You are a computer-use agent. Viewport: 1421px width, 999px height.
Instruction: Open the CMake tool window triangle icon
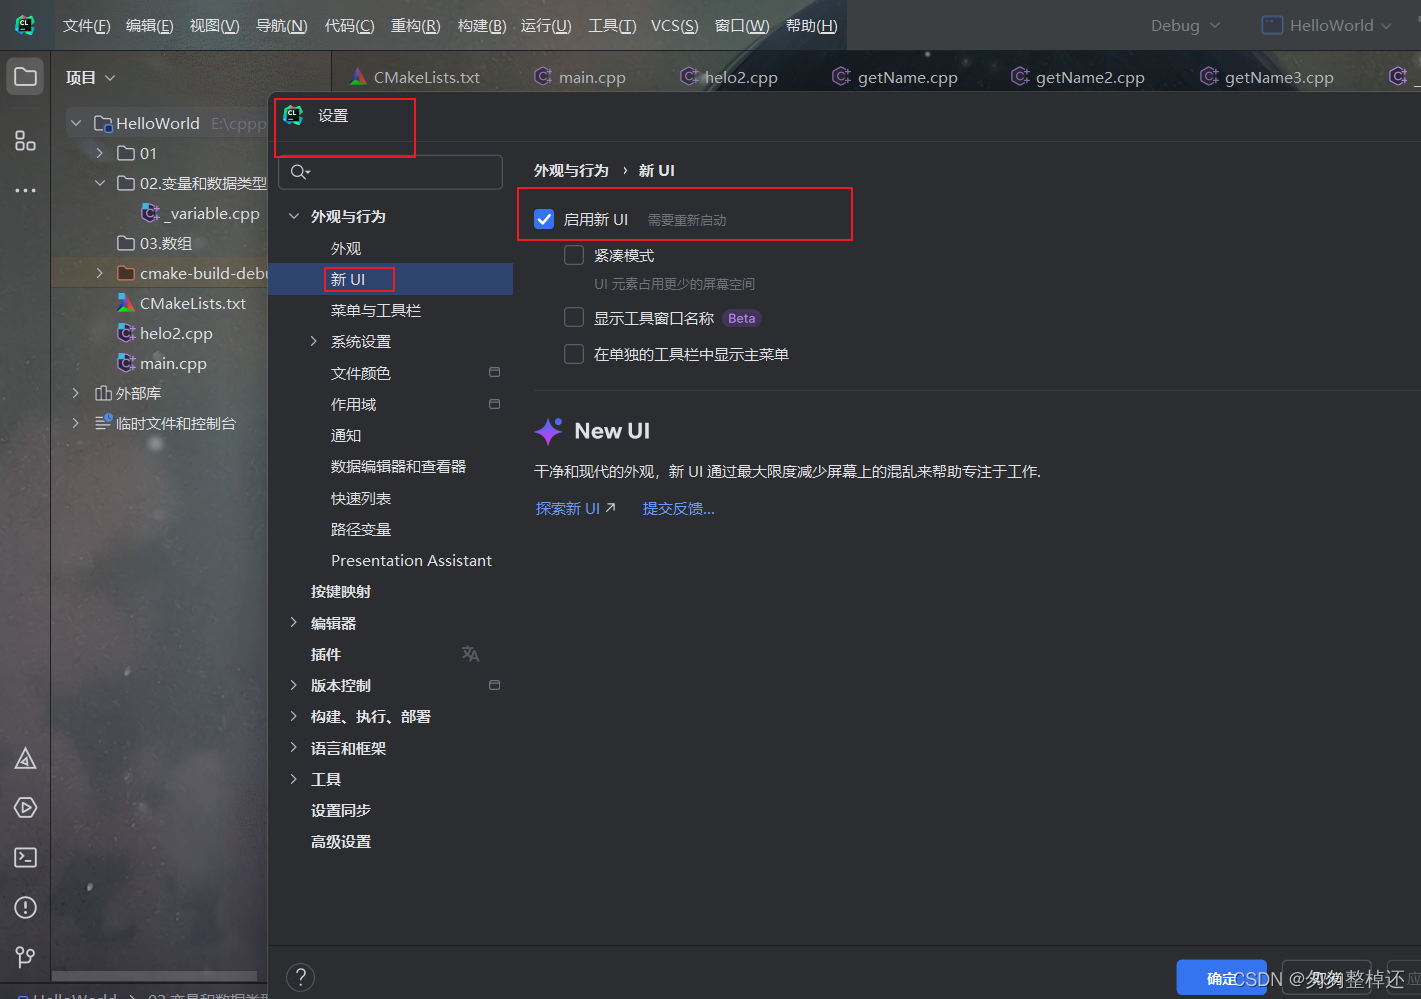[x=25, y=759]
